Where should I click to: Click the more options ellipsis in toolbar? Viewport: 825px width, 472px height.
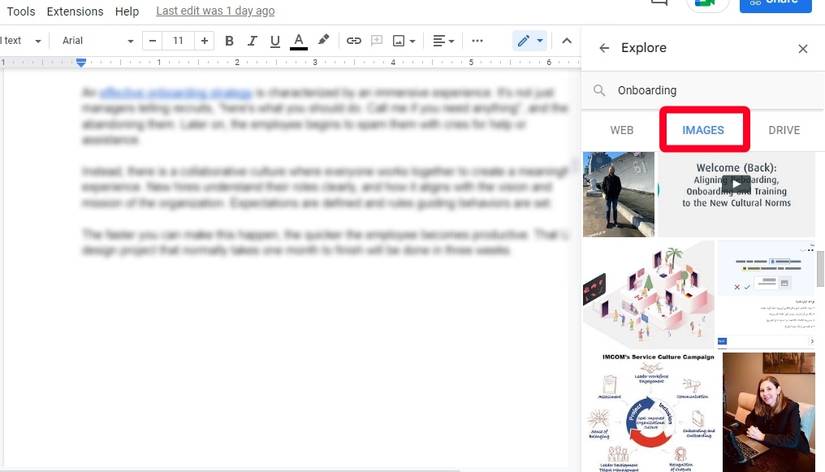477,41
